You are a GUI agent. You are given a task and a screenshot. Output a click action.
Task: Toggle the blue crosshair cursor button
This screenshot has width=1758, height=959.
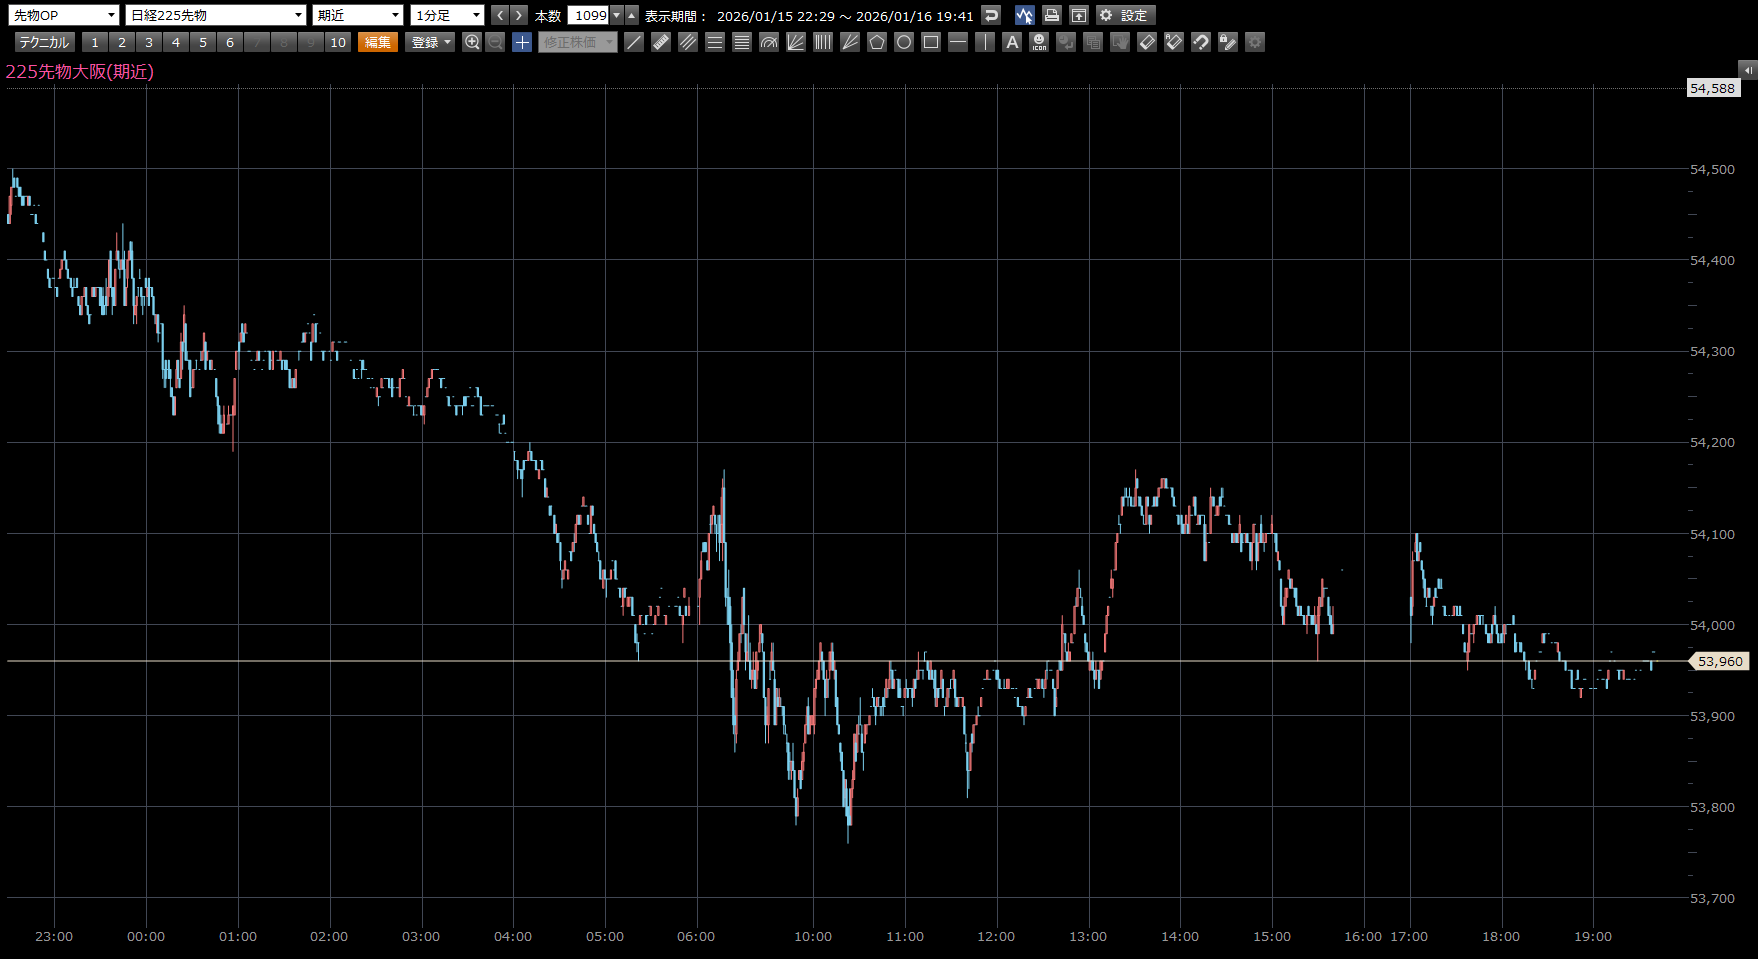(x=522, y=42)
